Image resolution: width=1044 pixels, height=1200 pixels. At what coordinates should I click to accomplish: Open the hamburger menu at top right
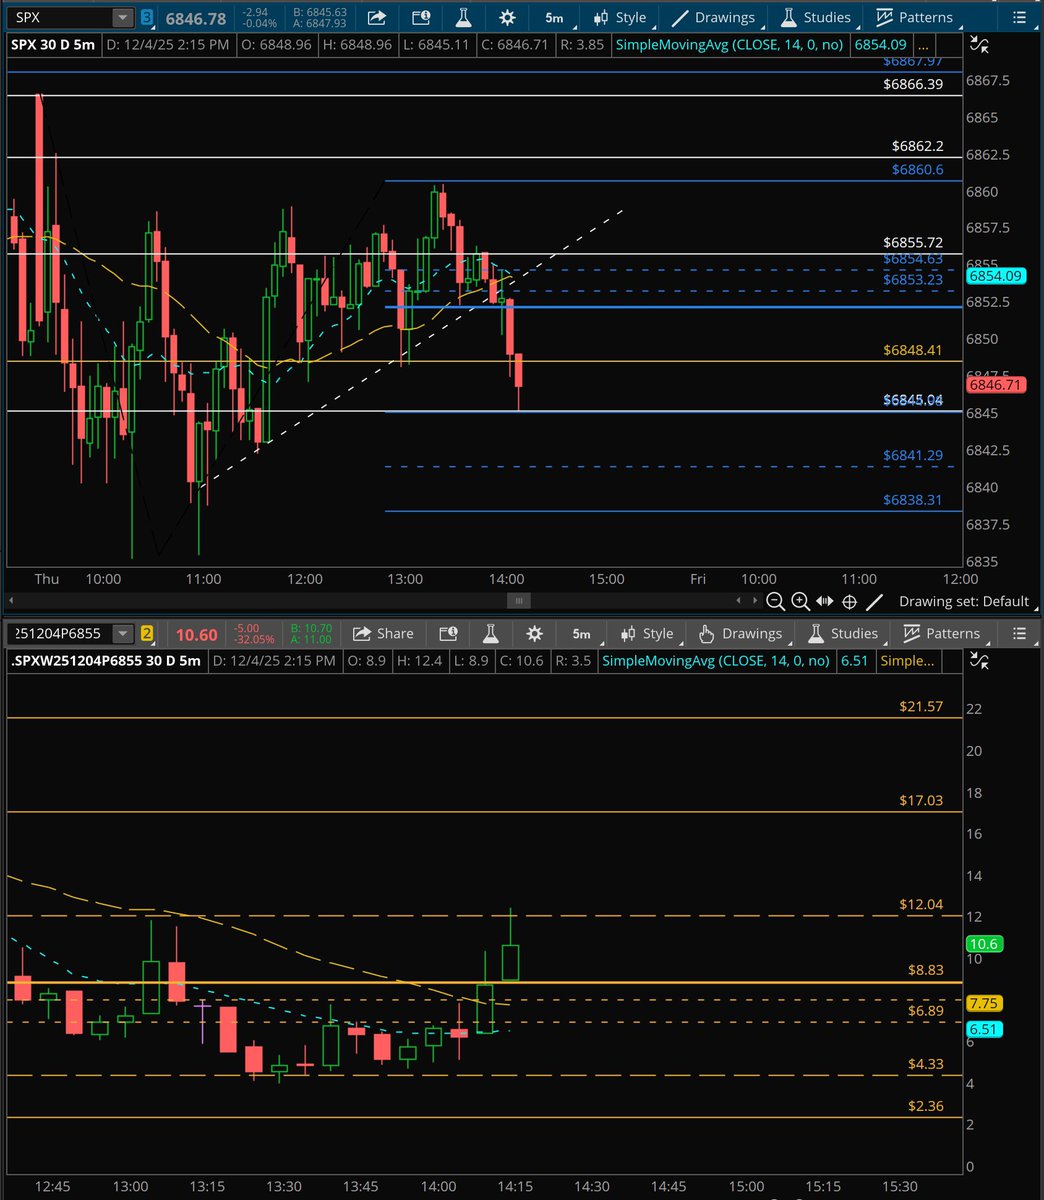[1018, 17]
